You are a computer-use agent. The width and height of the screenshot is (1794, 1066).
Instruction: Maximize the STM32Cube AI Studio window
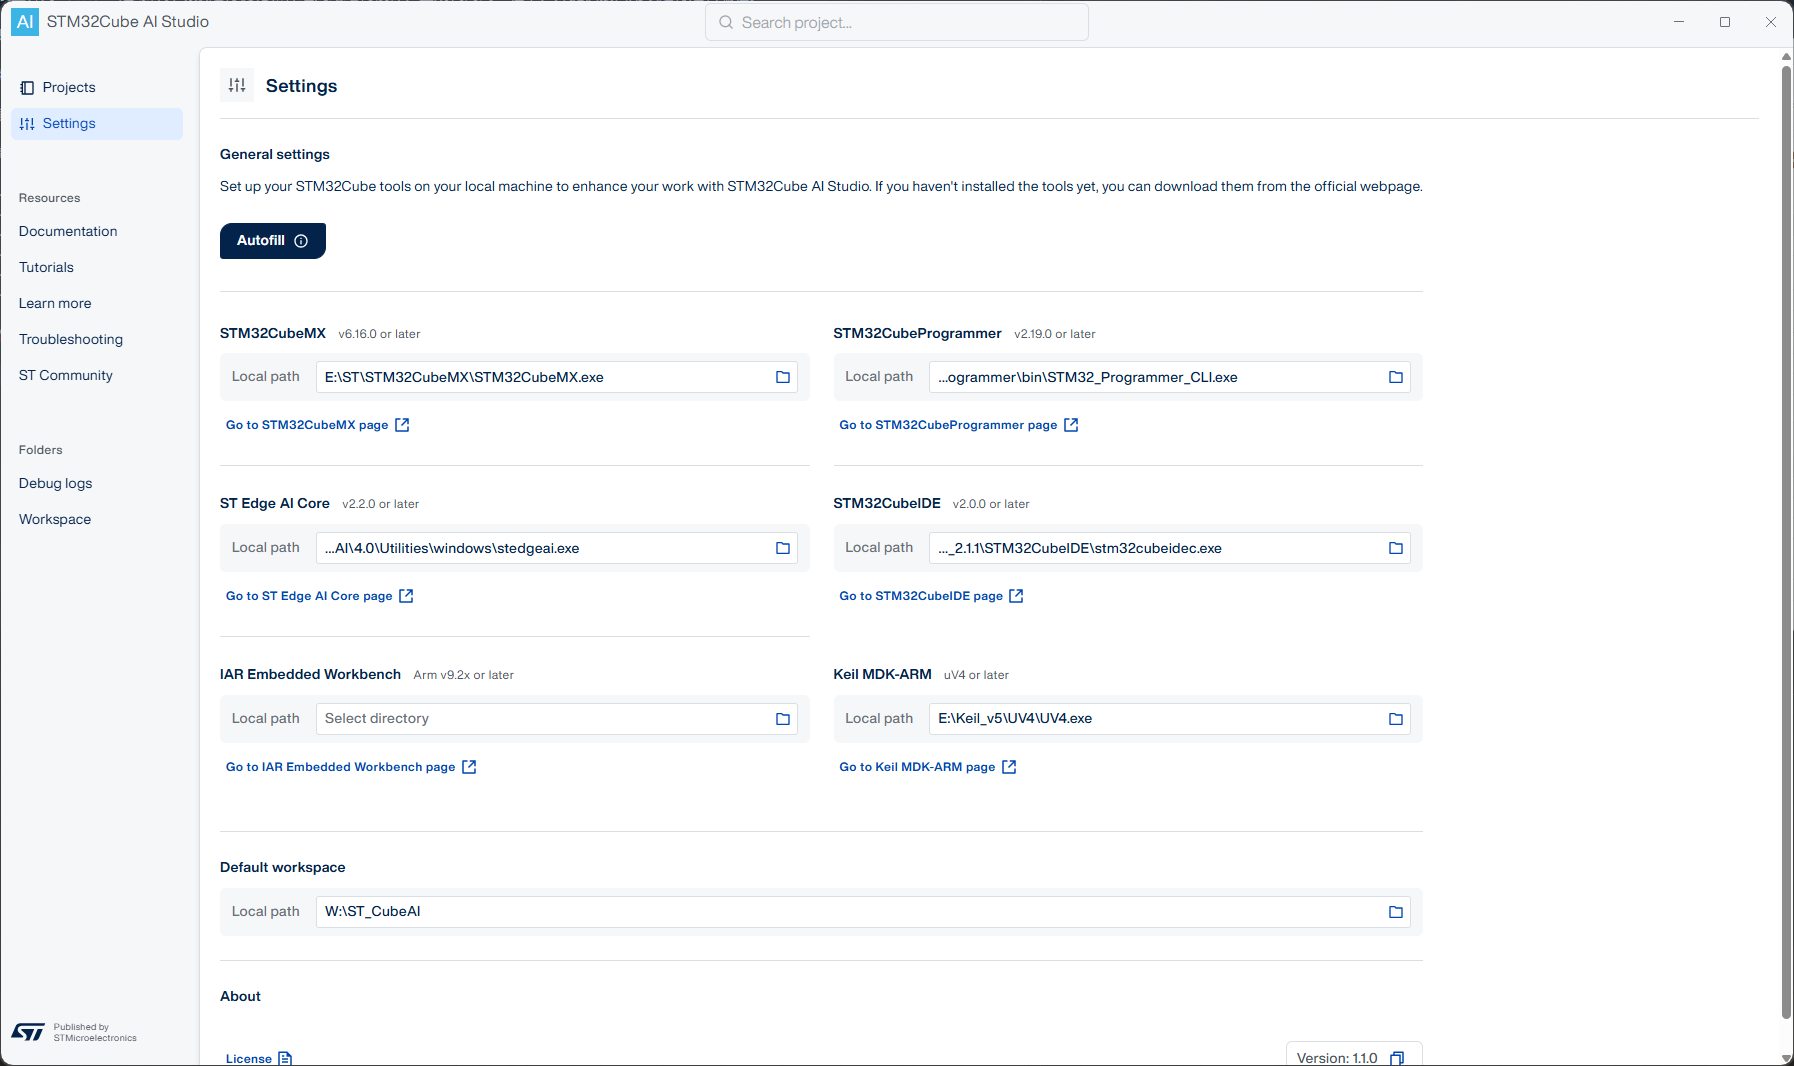(1725, 22)
